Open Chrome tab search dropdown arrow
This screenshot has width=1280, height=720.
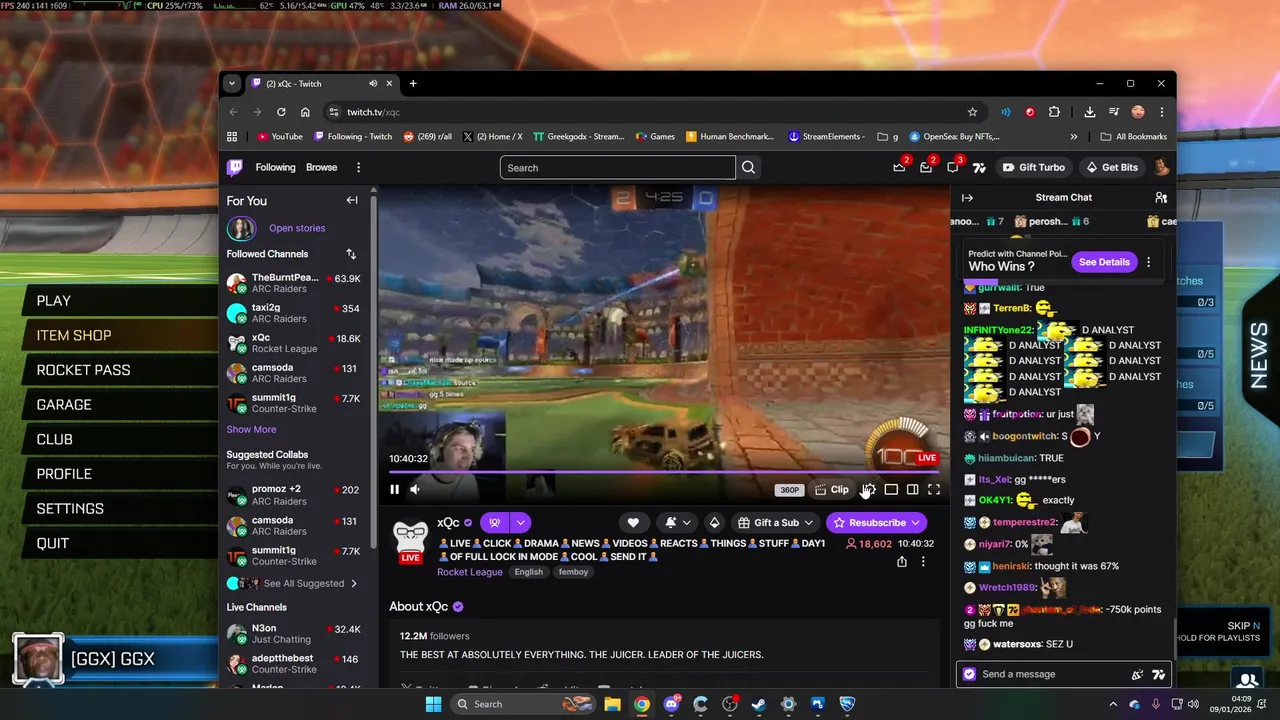pyautogui.click(x=232, y=83)
